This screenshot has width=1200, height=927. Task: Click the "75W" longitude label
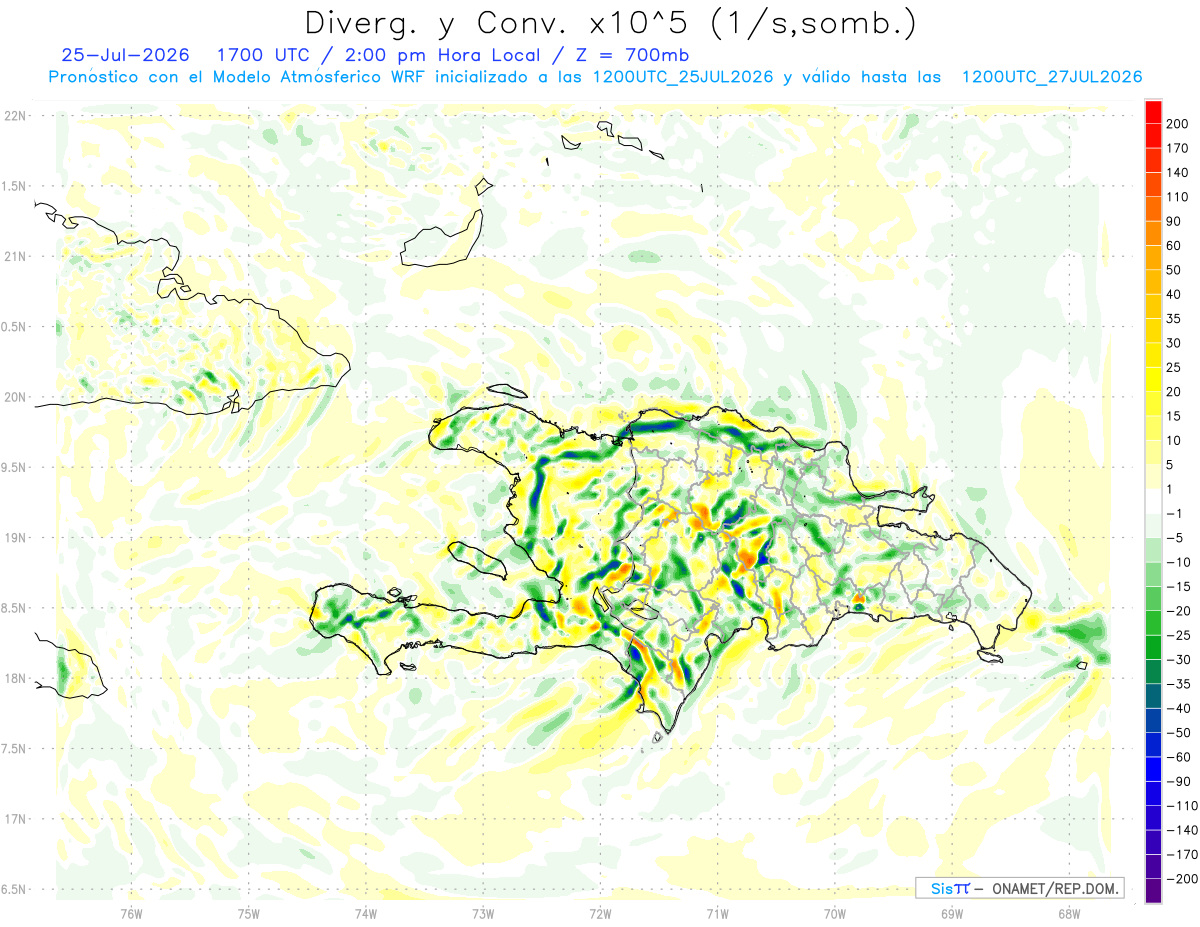[x=248, y=913]
